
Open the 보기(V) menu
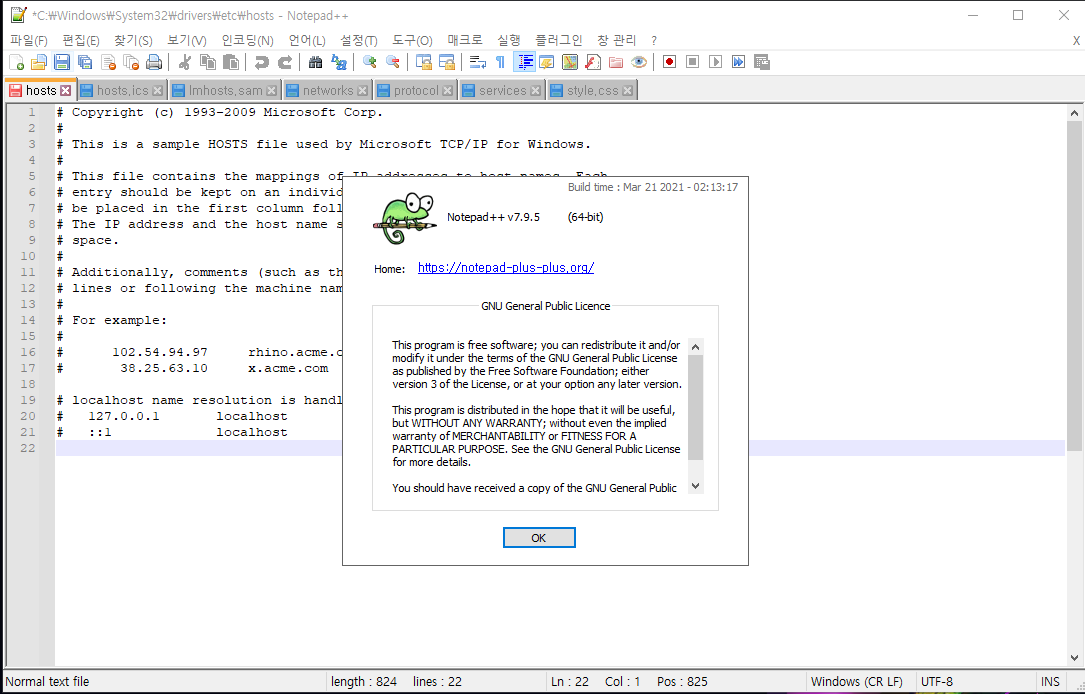point(186,40)
